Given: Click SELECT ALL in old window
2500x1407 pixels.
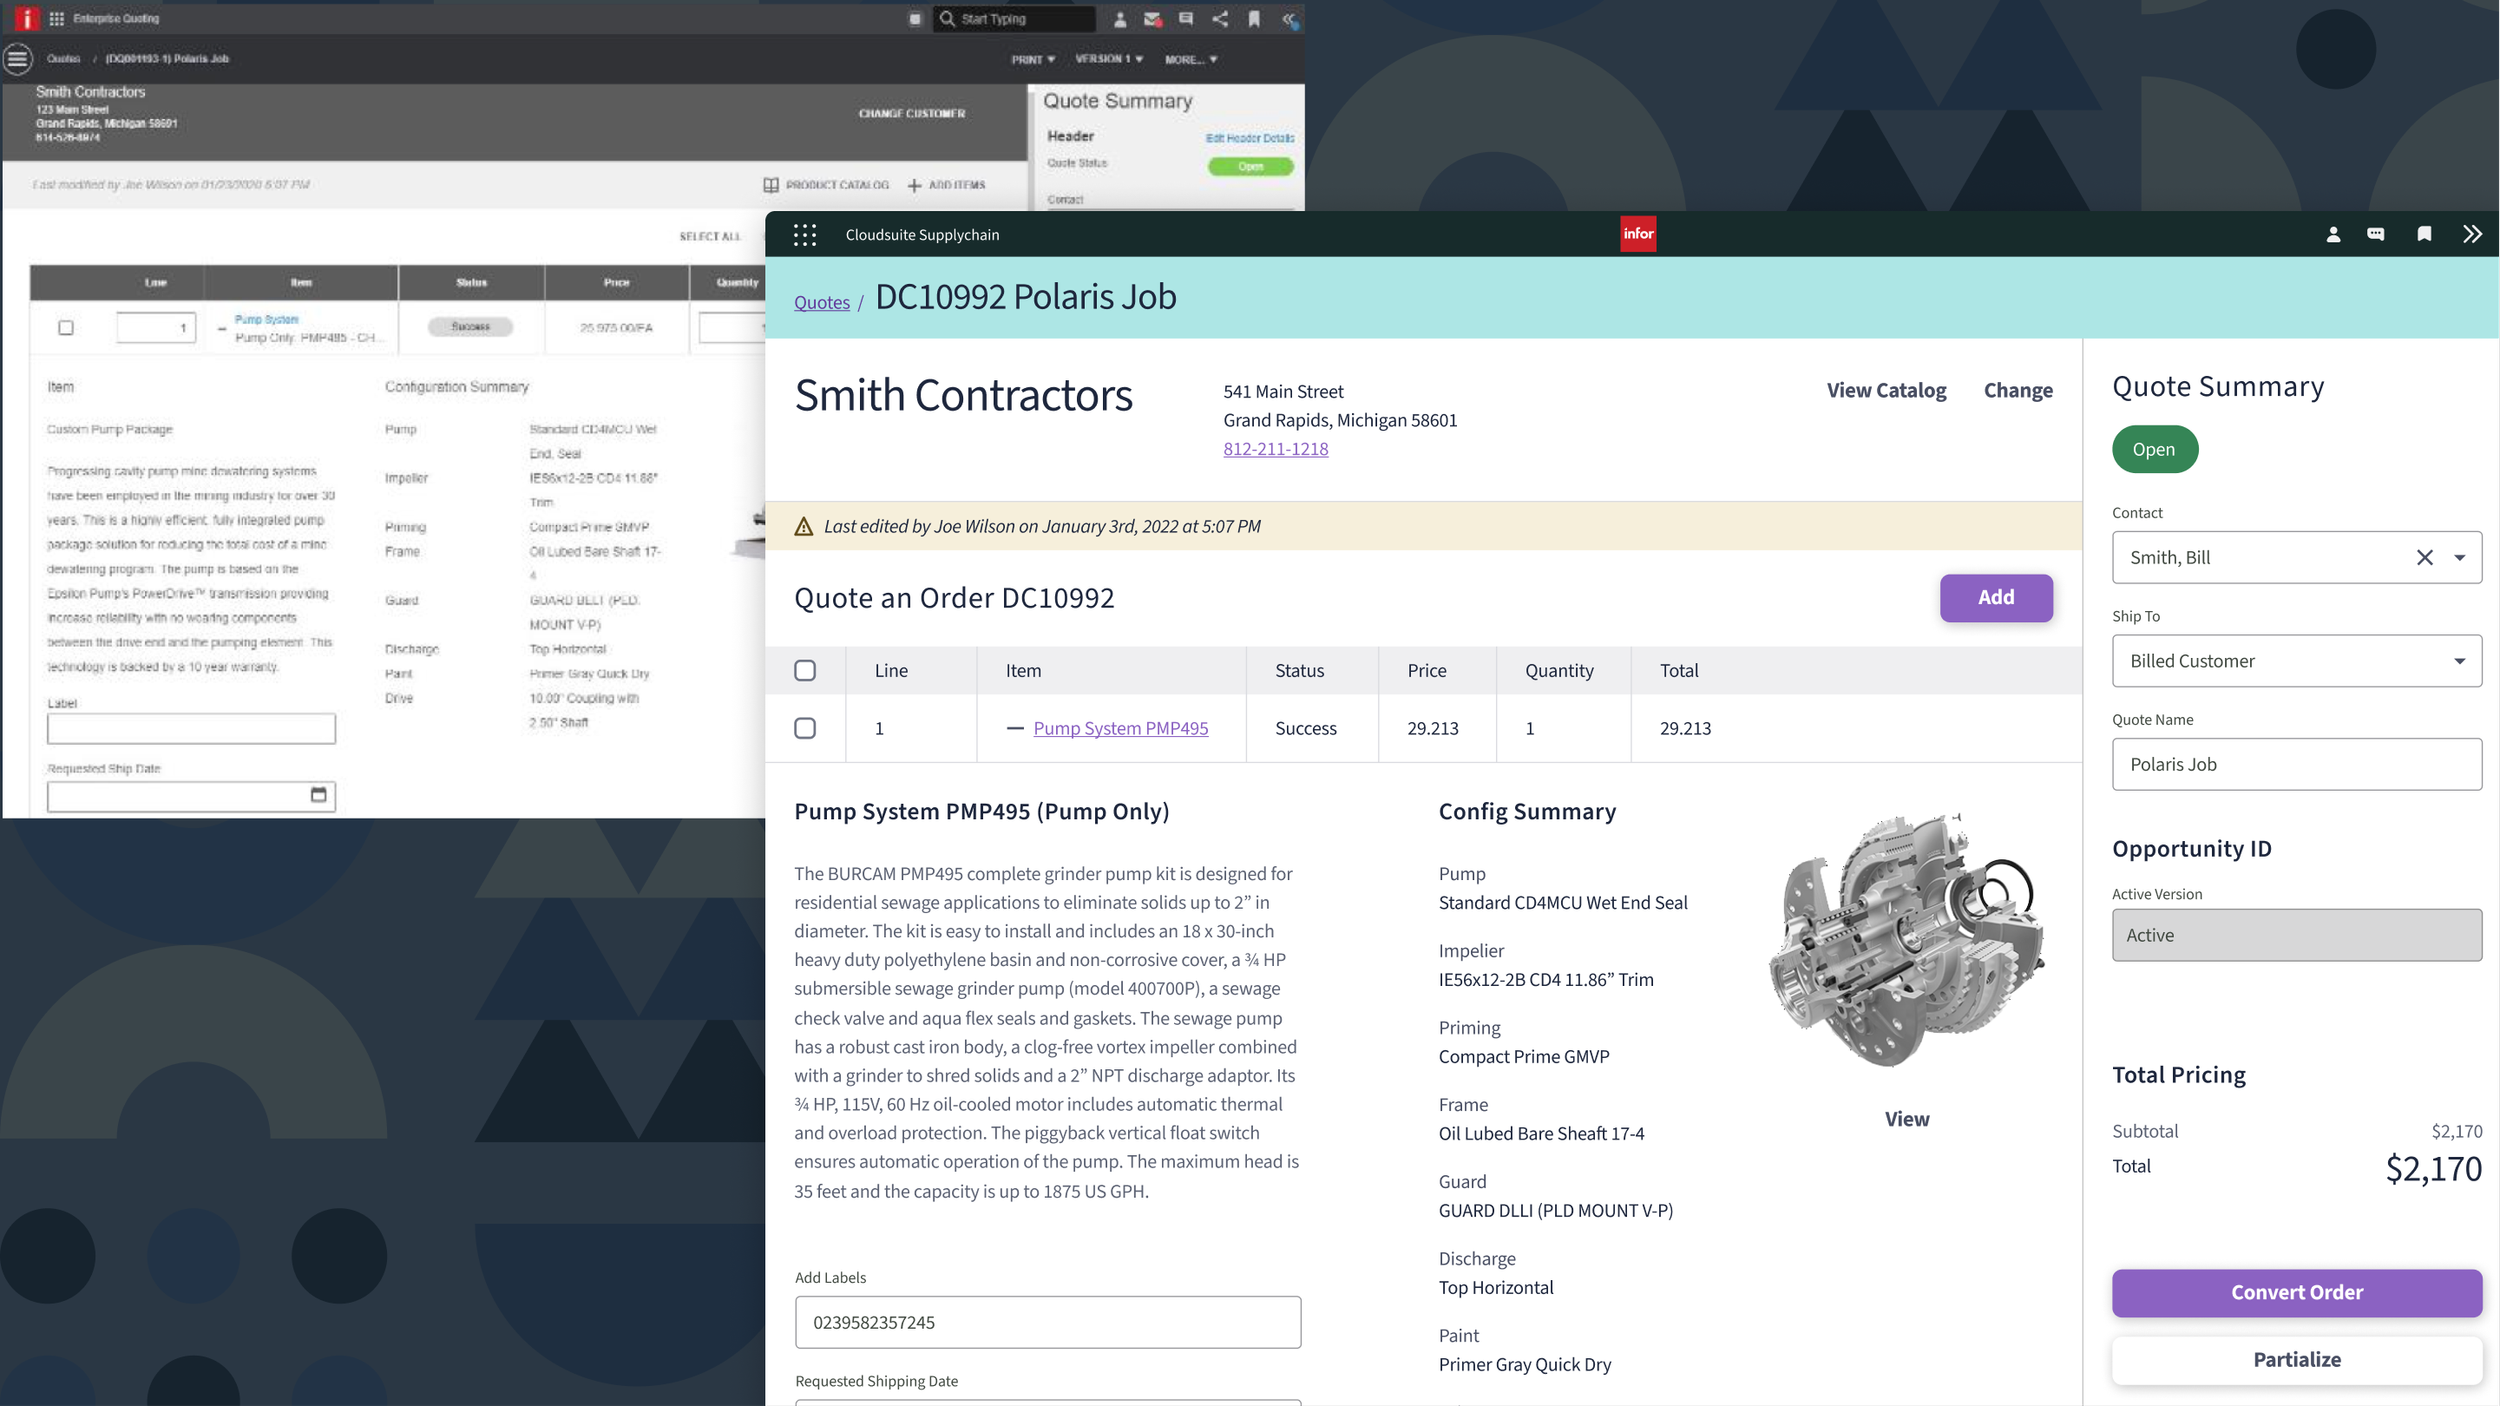Looking at the screenshot, I should (710, 236).
